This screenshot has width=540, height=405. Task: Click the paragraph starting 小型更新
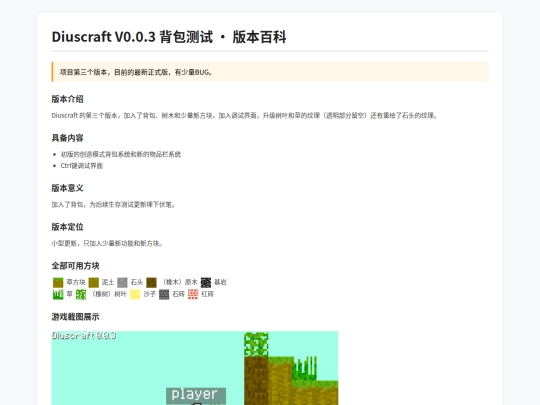click(x=107, y=243)
